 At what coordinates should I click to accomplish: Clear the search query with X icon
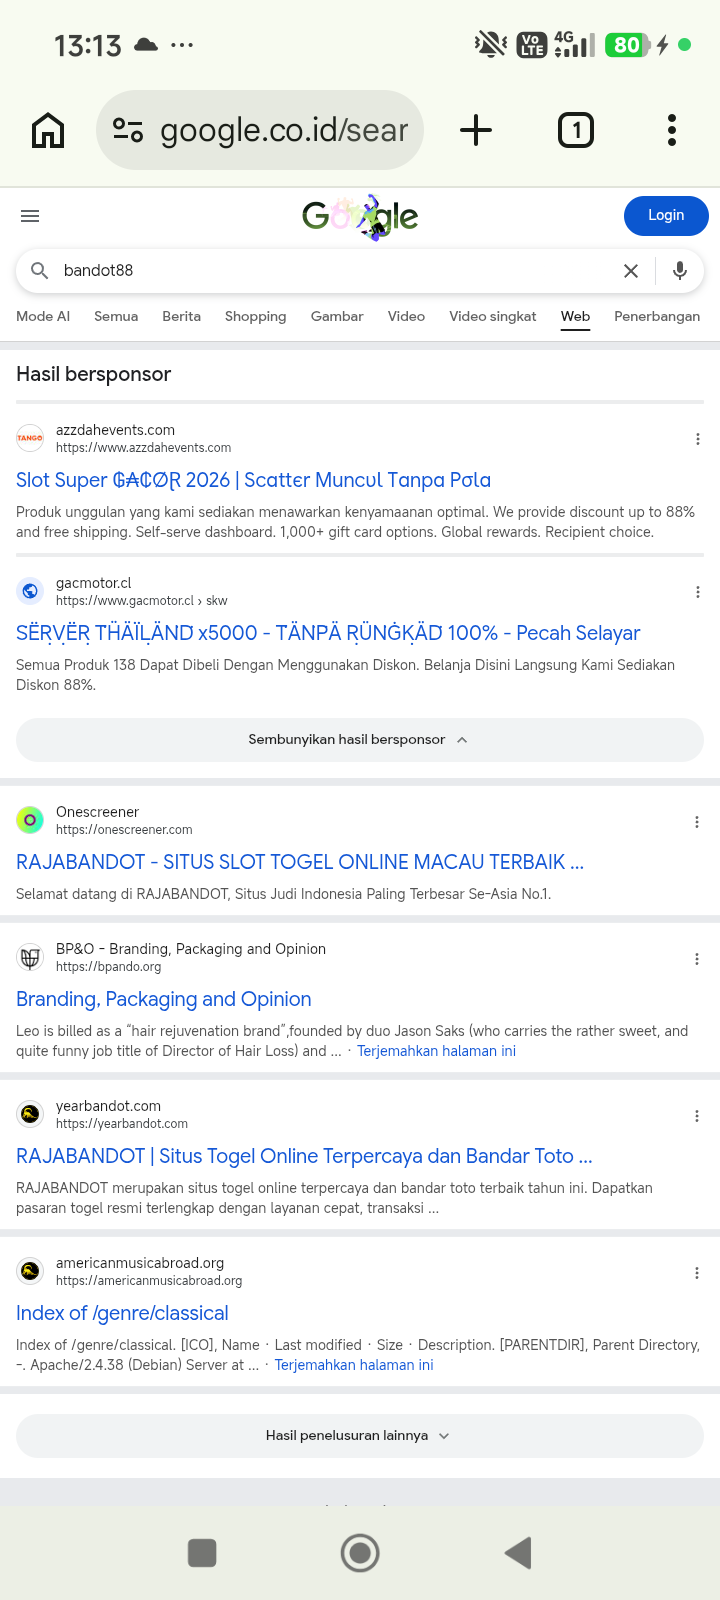pos(631,271)
